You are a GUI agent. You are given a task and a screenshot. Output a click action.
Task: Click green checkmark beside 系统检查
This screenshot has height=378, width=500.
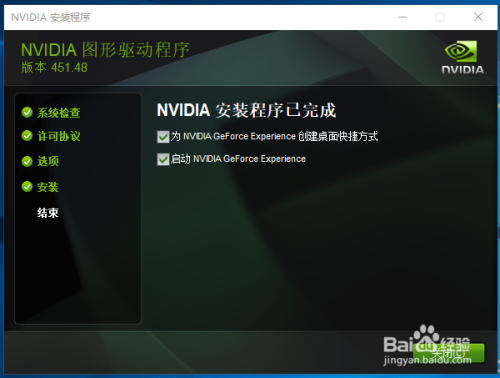(x=27, y=113)
